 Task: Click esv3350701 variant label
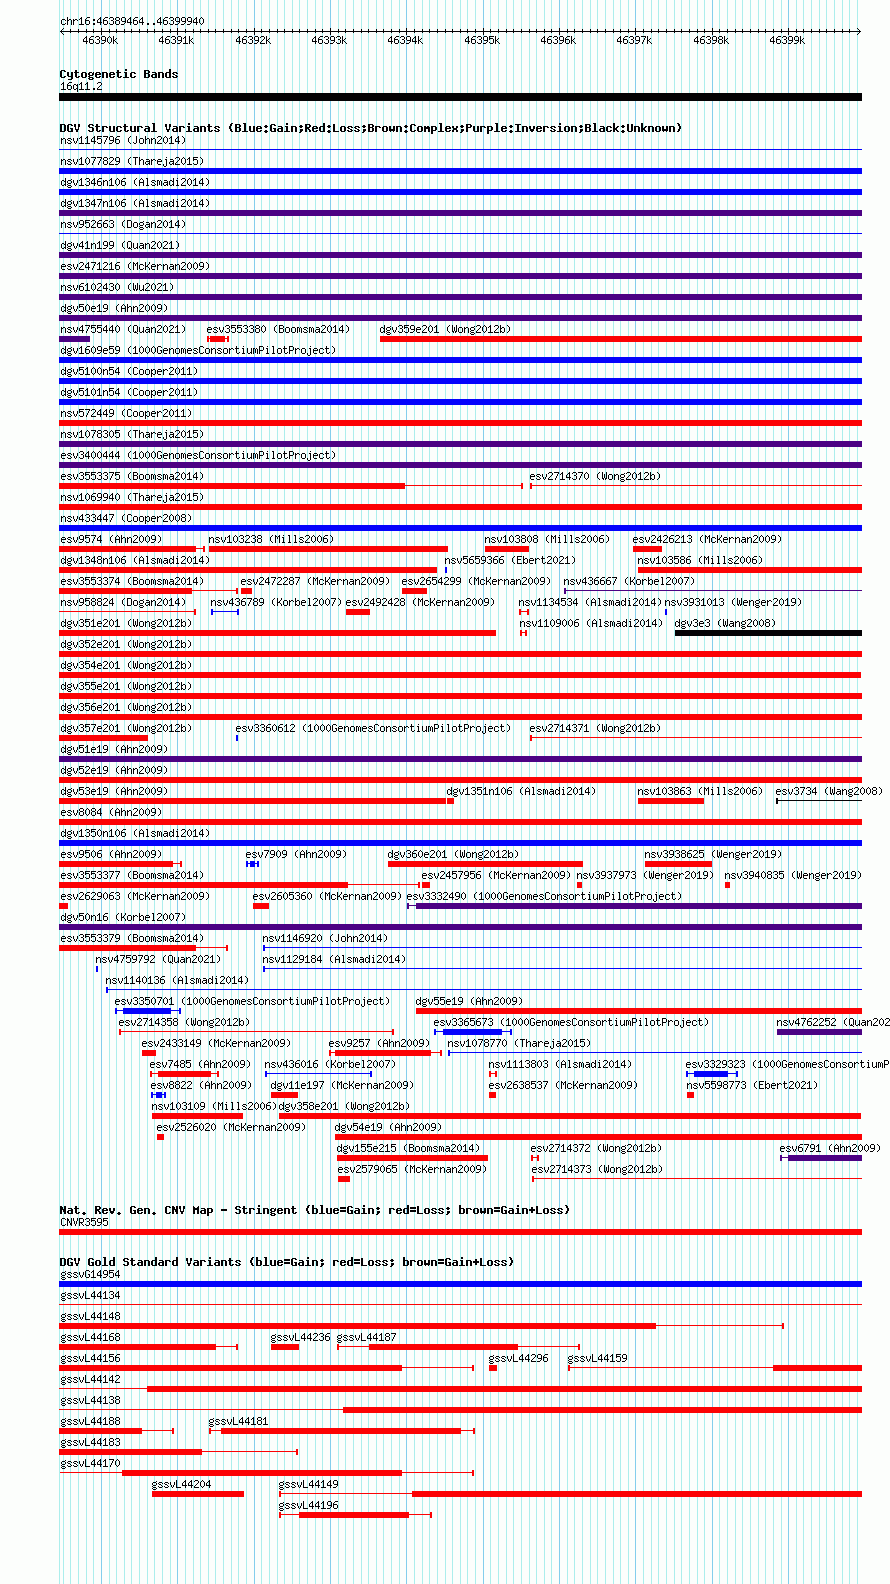[252, 1001]
